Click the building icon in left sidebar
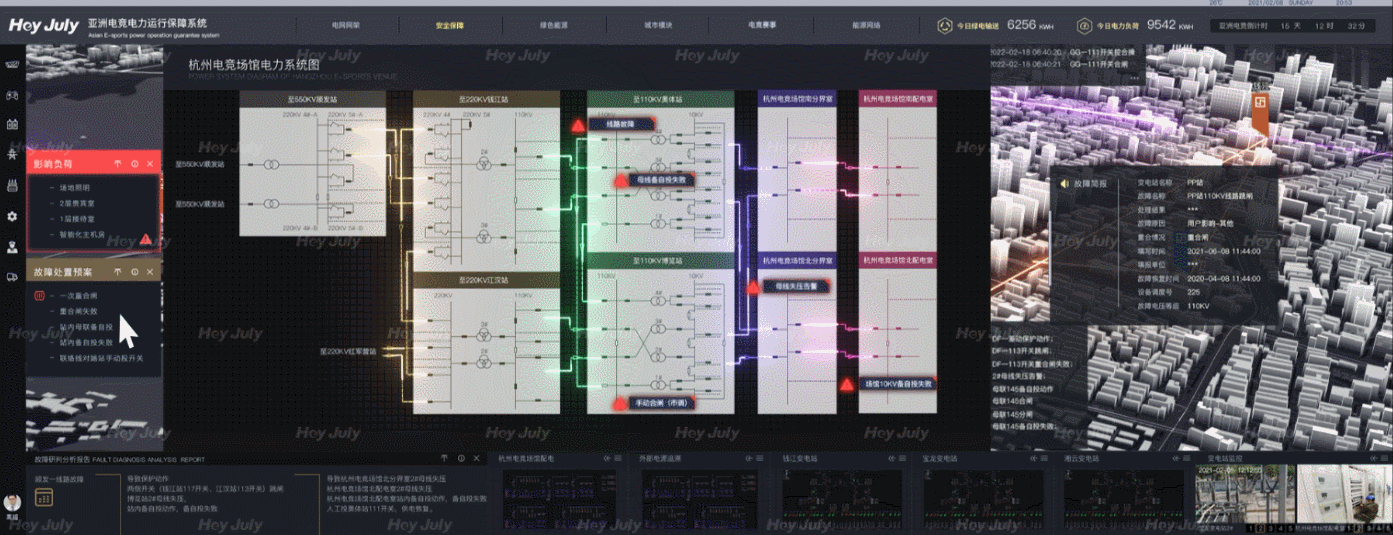Viewport: 1393px width, 535px height. coord(12,124)
